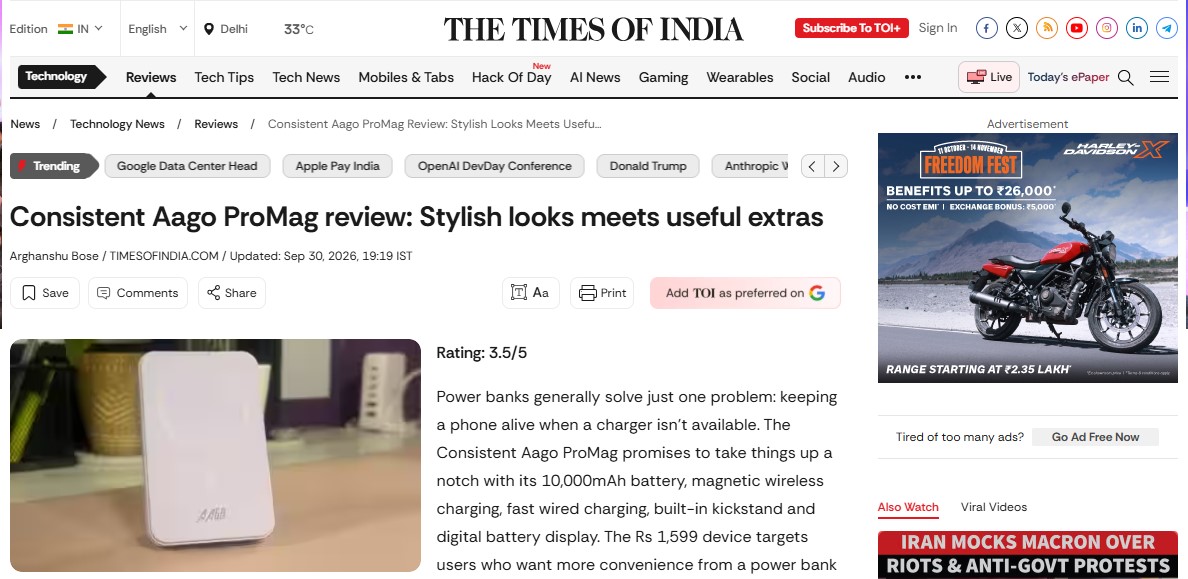The height and width of the screenshot is (579, 1188).
Task: Click the Technology News breadcrumb
Action: 117,124
